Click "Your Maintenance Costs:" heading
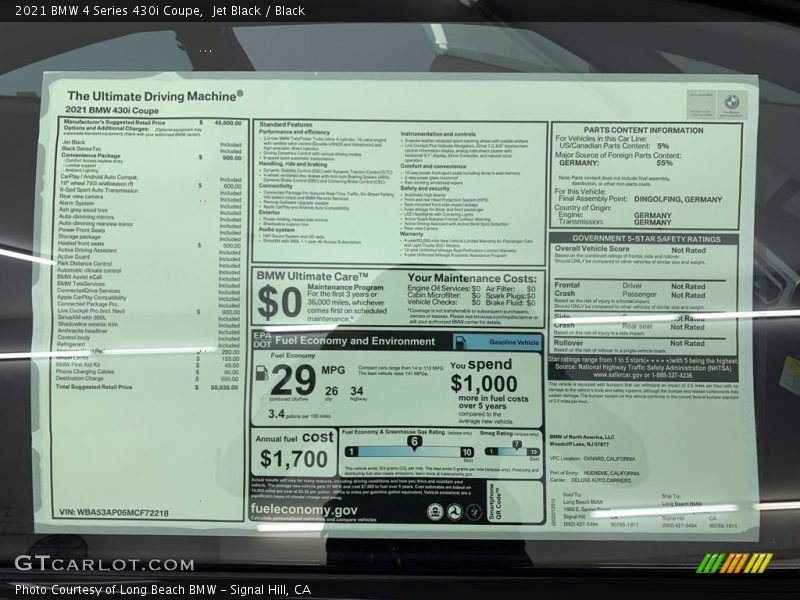This screenshot has height=600, width=800. click(472, 278)
